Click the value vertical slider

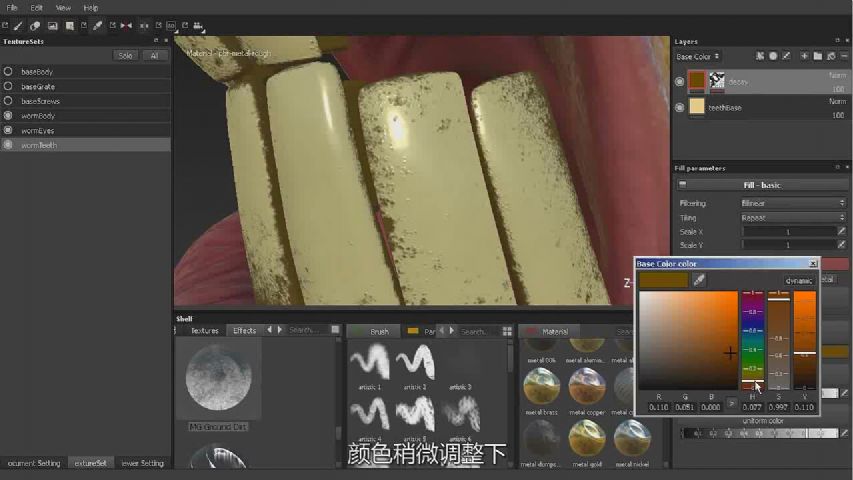[x=805, y=341]
